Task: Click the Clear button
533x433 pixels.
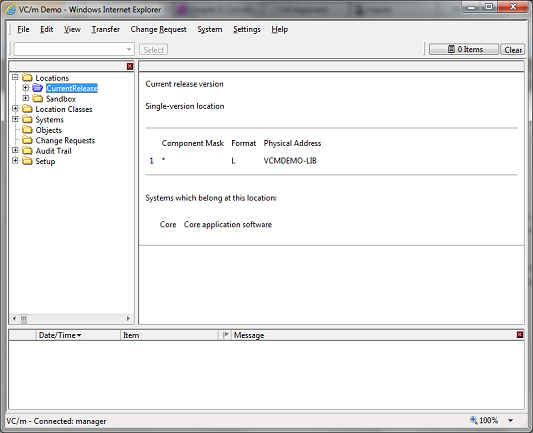Action: [x=513, y=50]
